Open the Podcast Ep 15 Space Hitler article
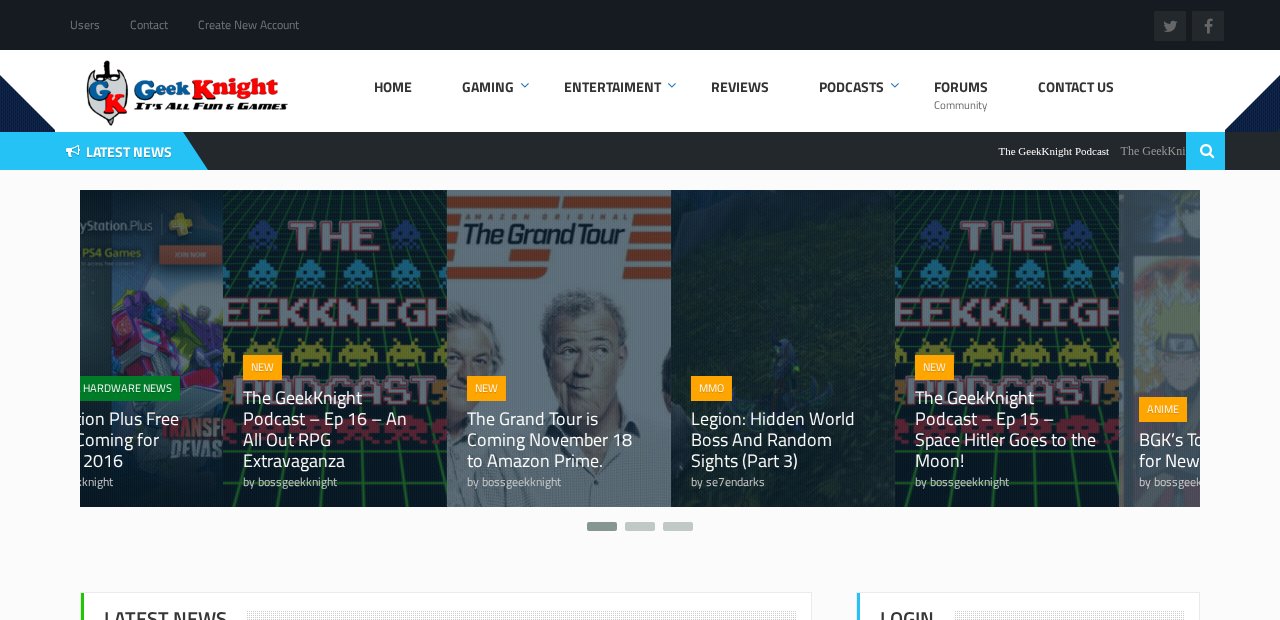 pyautogui.click(x=1005, y=429)
